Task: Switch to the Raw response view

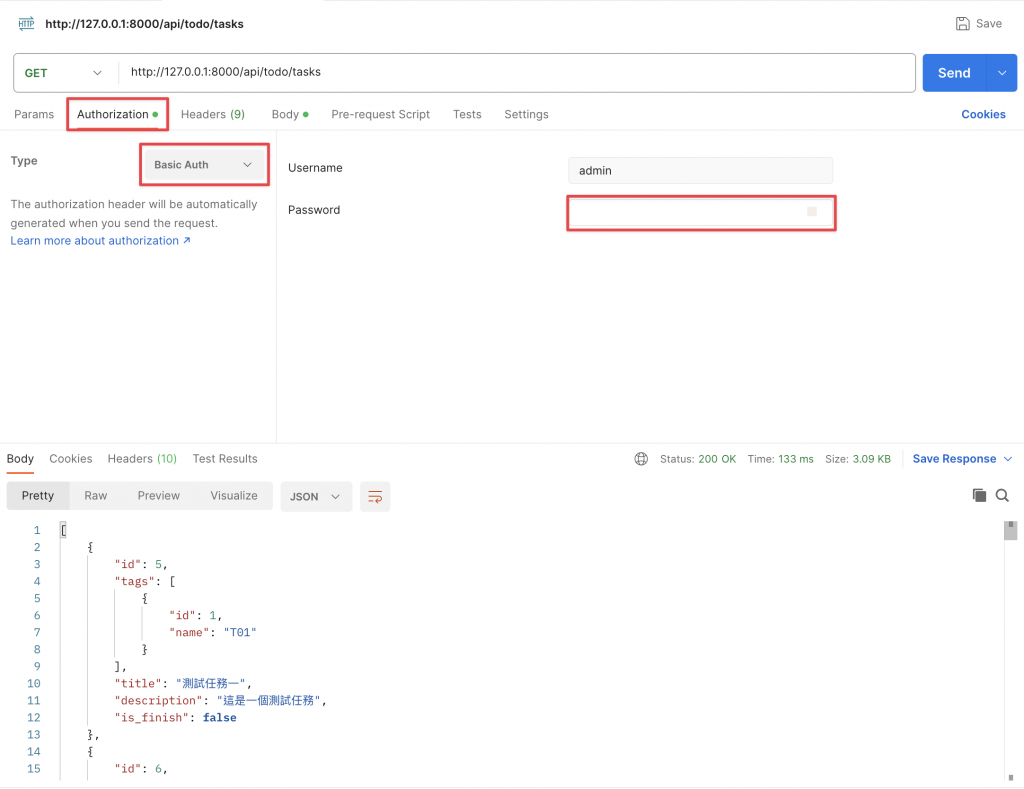Action: pos(95,496)
